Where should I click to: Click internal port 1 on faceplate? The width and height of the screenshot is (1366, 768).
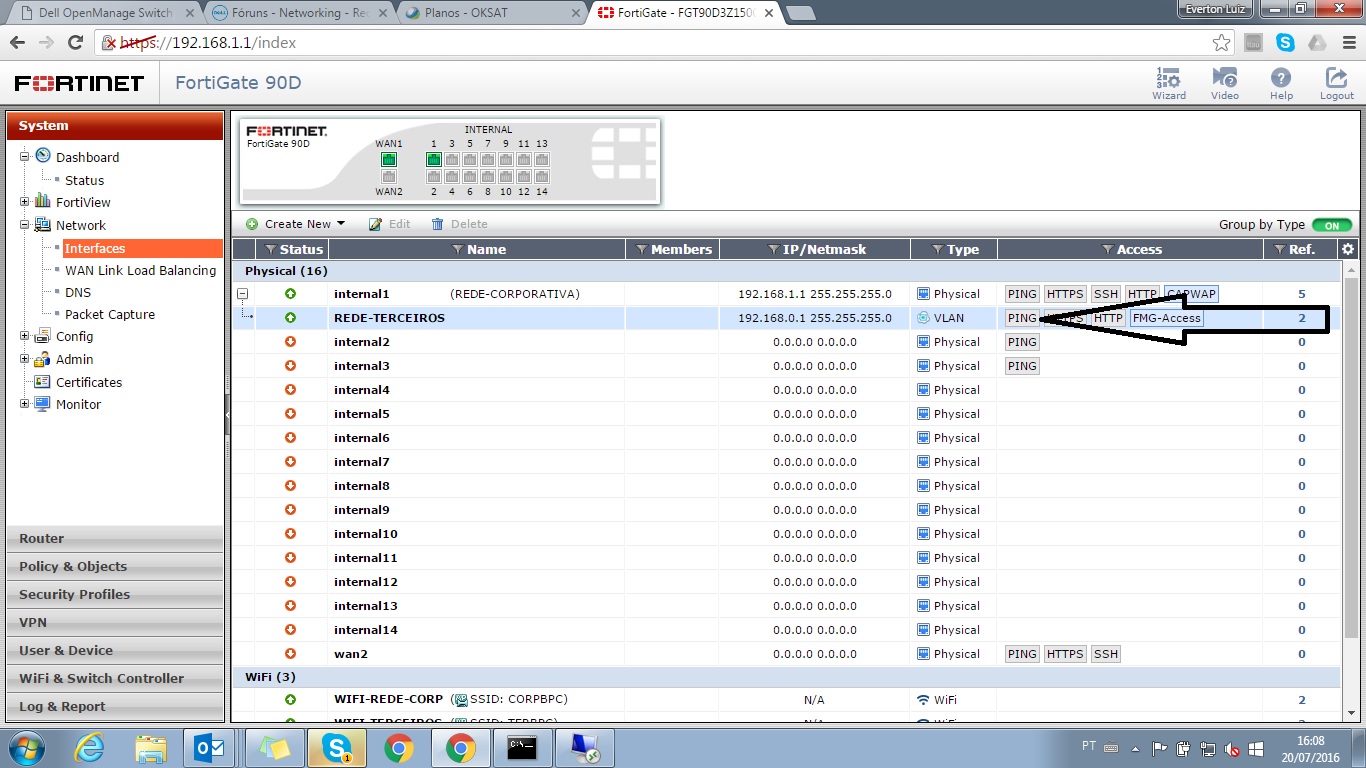click(434, 160)
